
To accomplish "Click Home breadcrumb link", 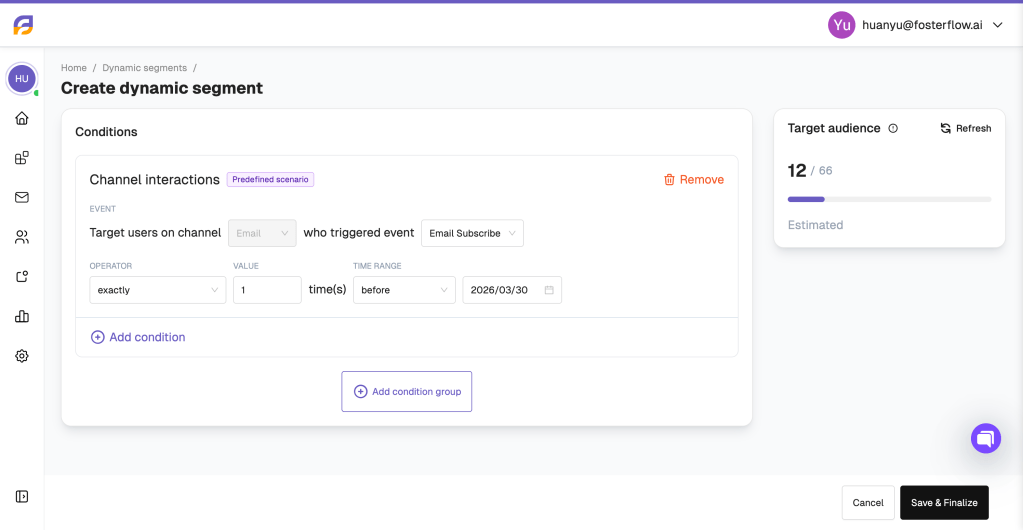I will click(x=74, y=68).
